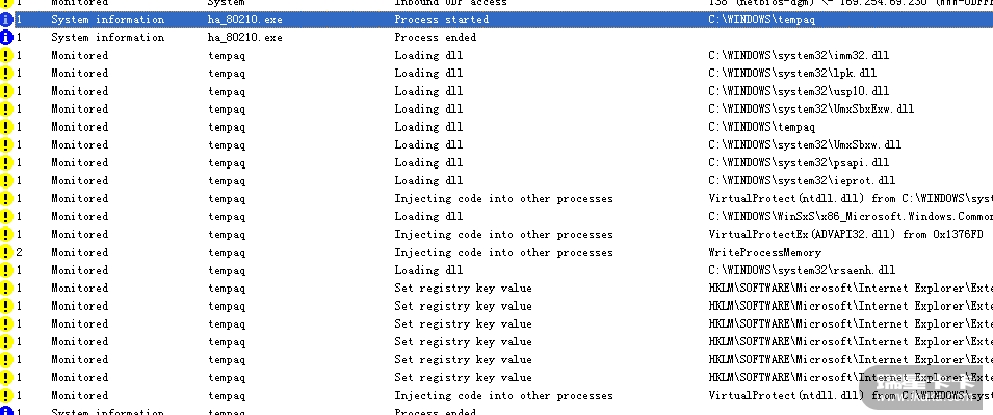Screen dimensions: 993x415
Task: Click info icon of ha_80210.exe Process ended row
Action: tap(6, 37)
